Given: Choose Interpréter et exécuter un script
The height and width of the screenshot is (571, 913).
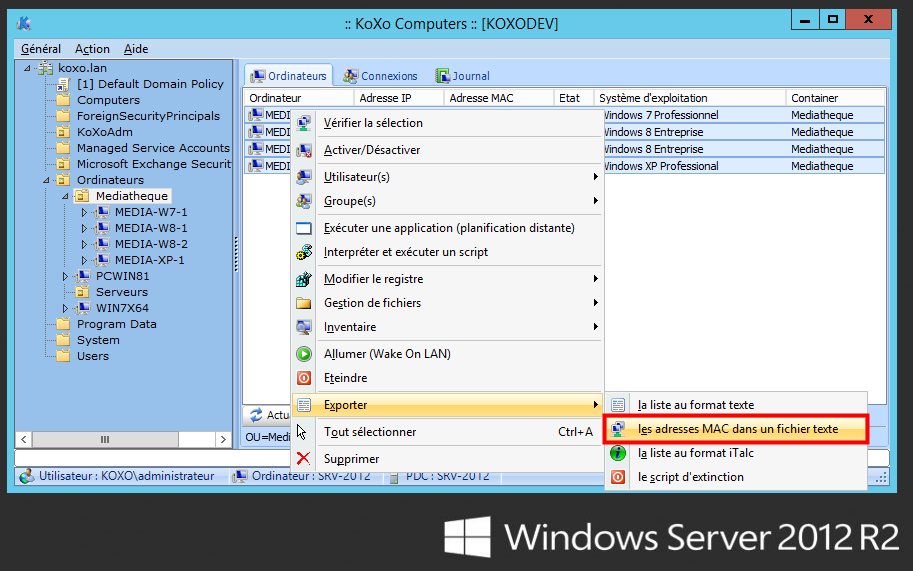Looking at the screenshot, I should pyautogui.click(x=447, y=252).
